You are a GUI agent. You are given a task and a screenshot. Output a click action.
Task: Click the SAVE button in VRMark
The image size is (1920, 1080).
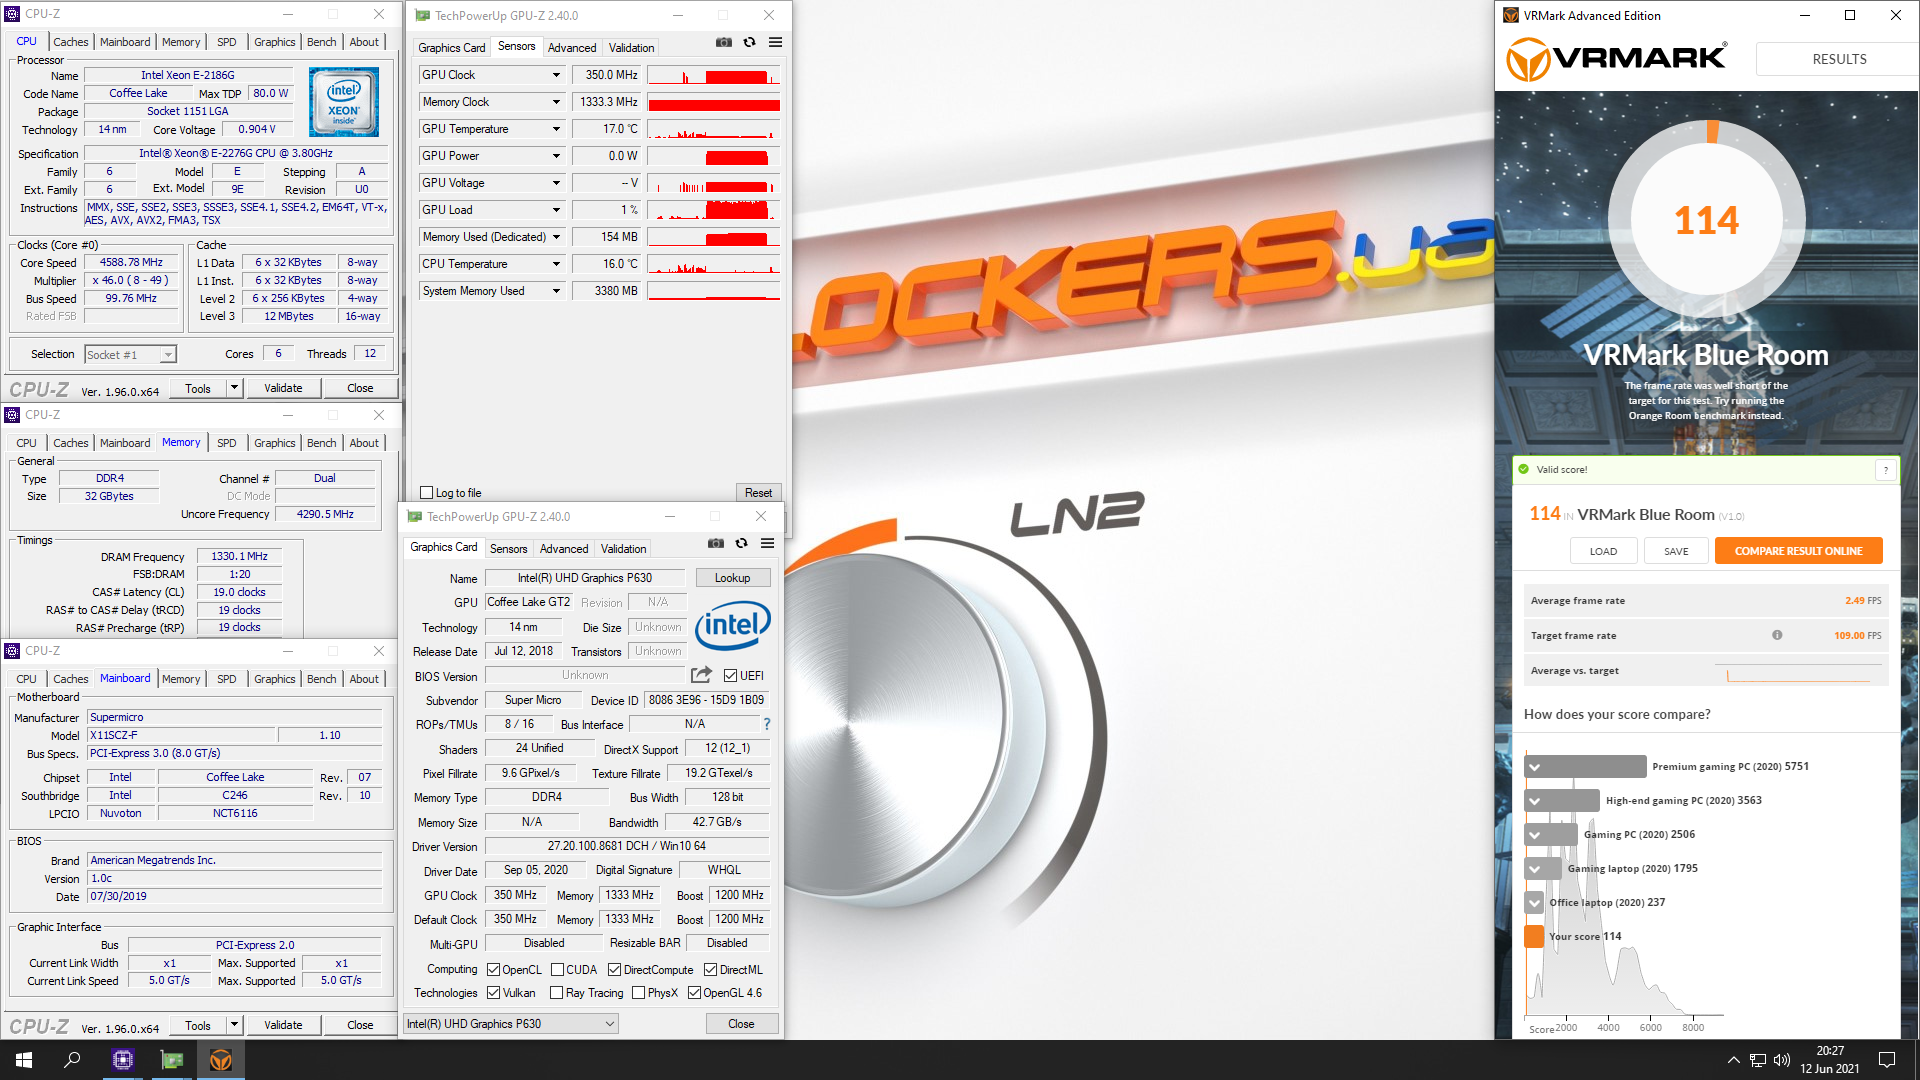1676,551
